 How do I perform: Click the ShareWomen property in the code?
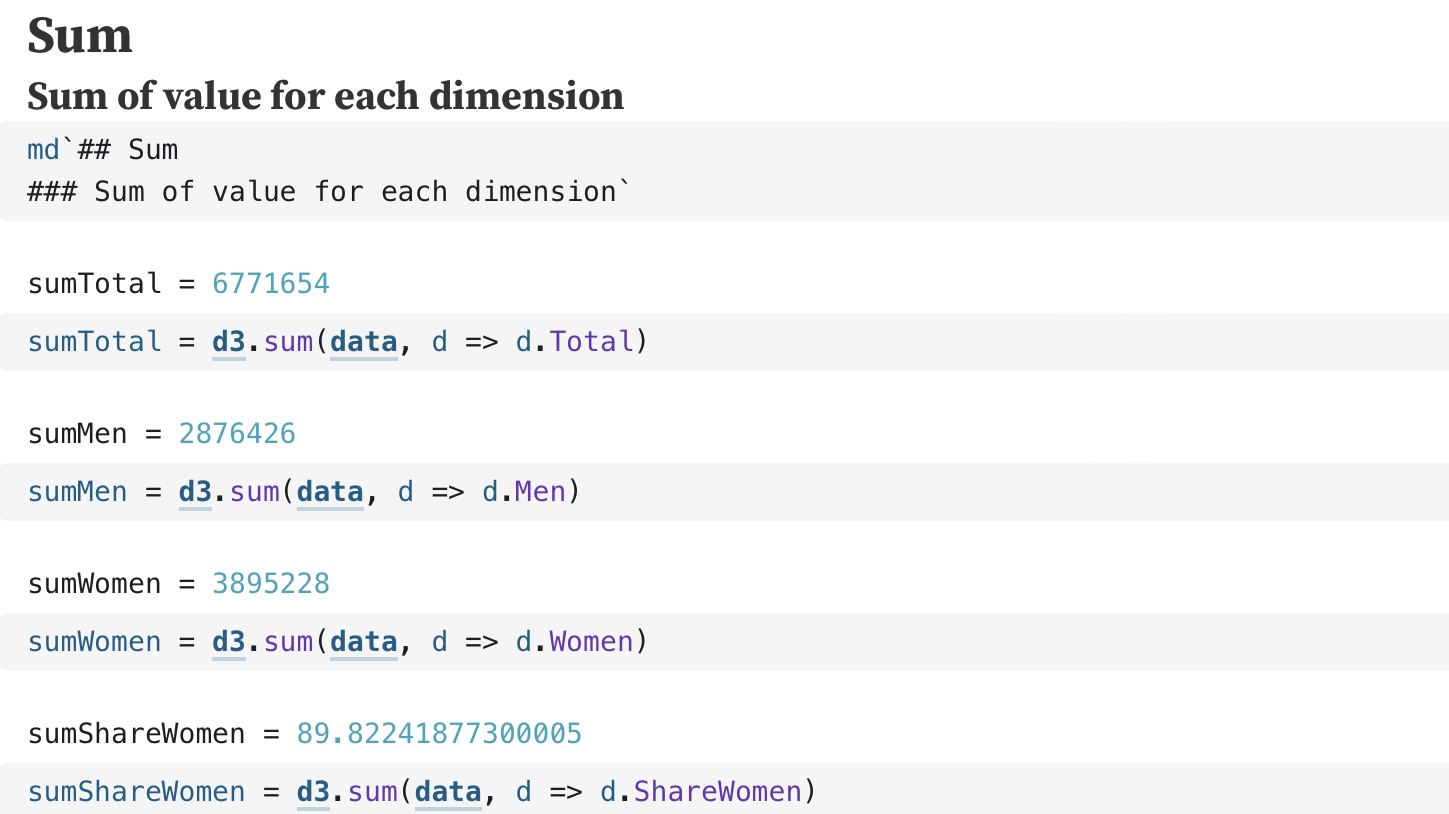click(718, 792)
